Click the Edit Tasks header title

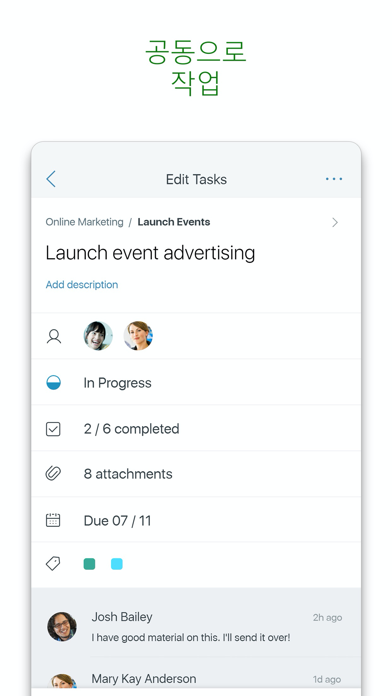[196, 179]
